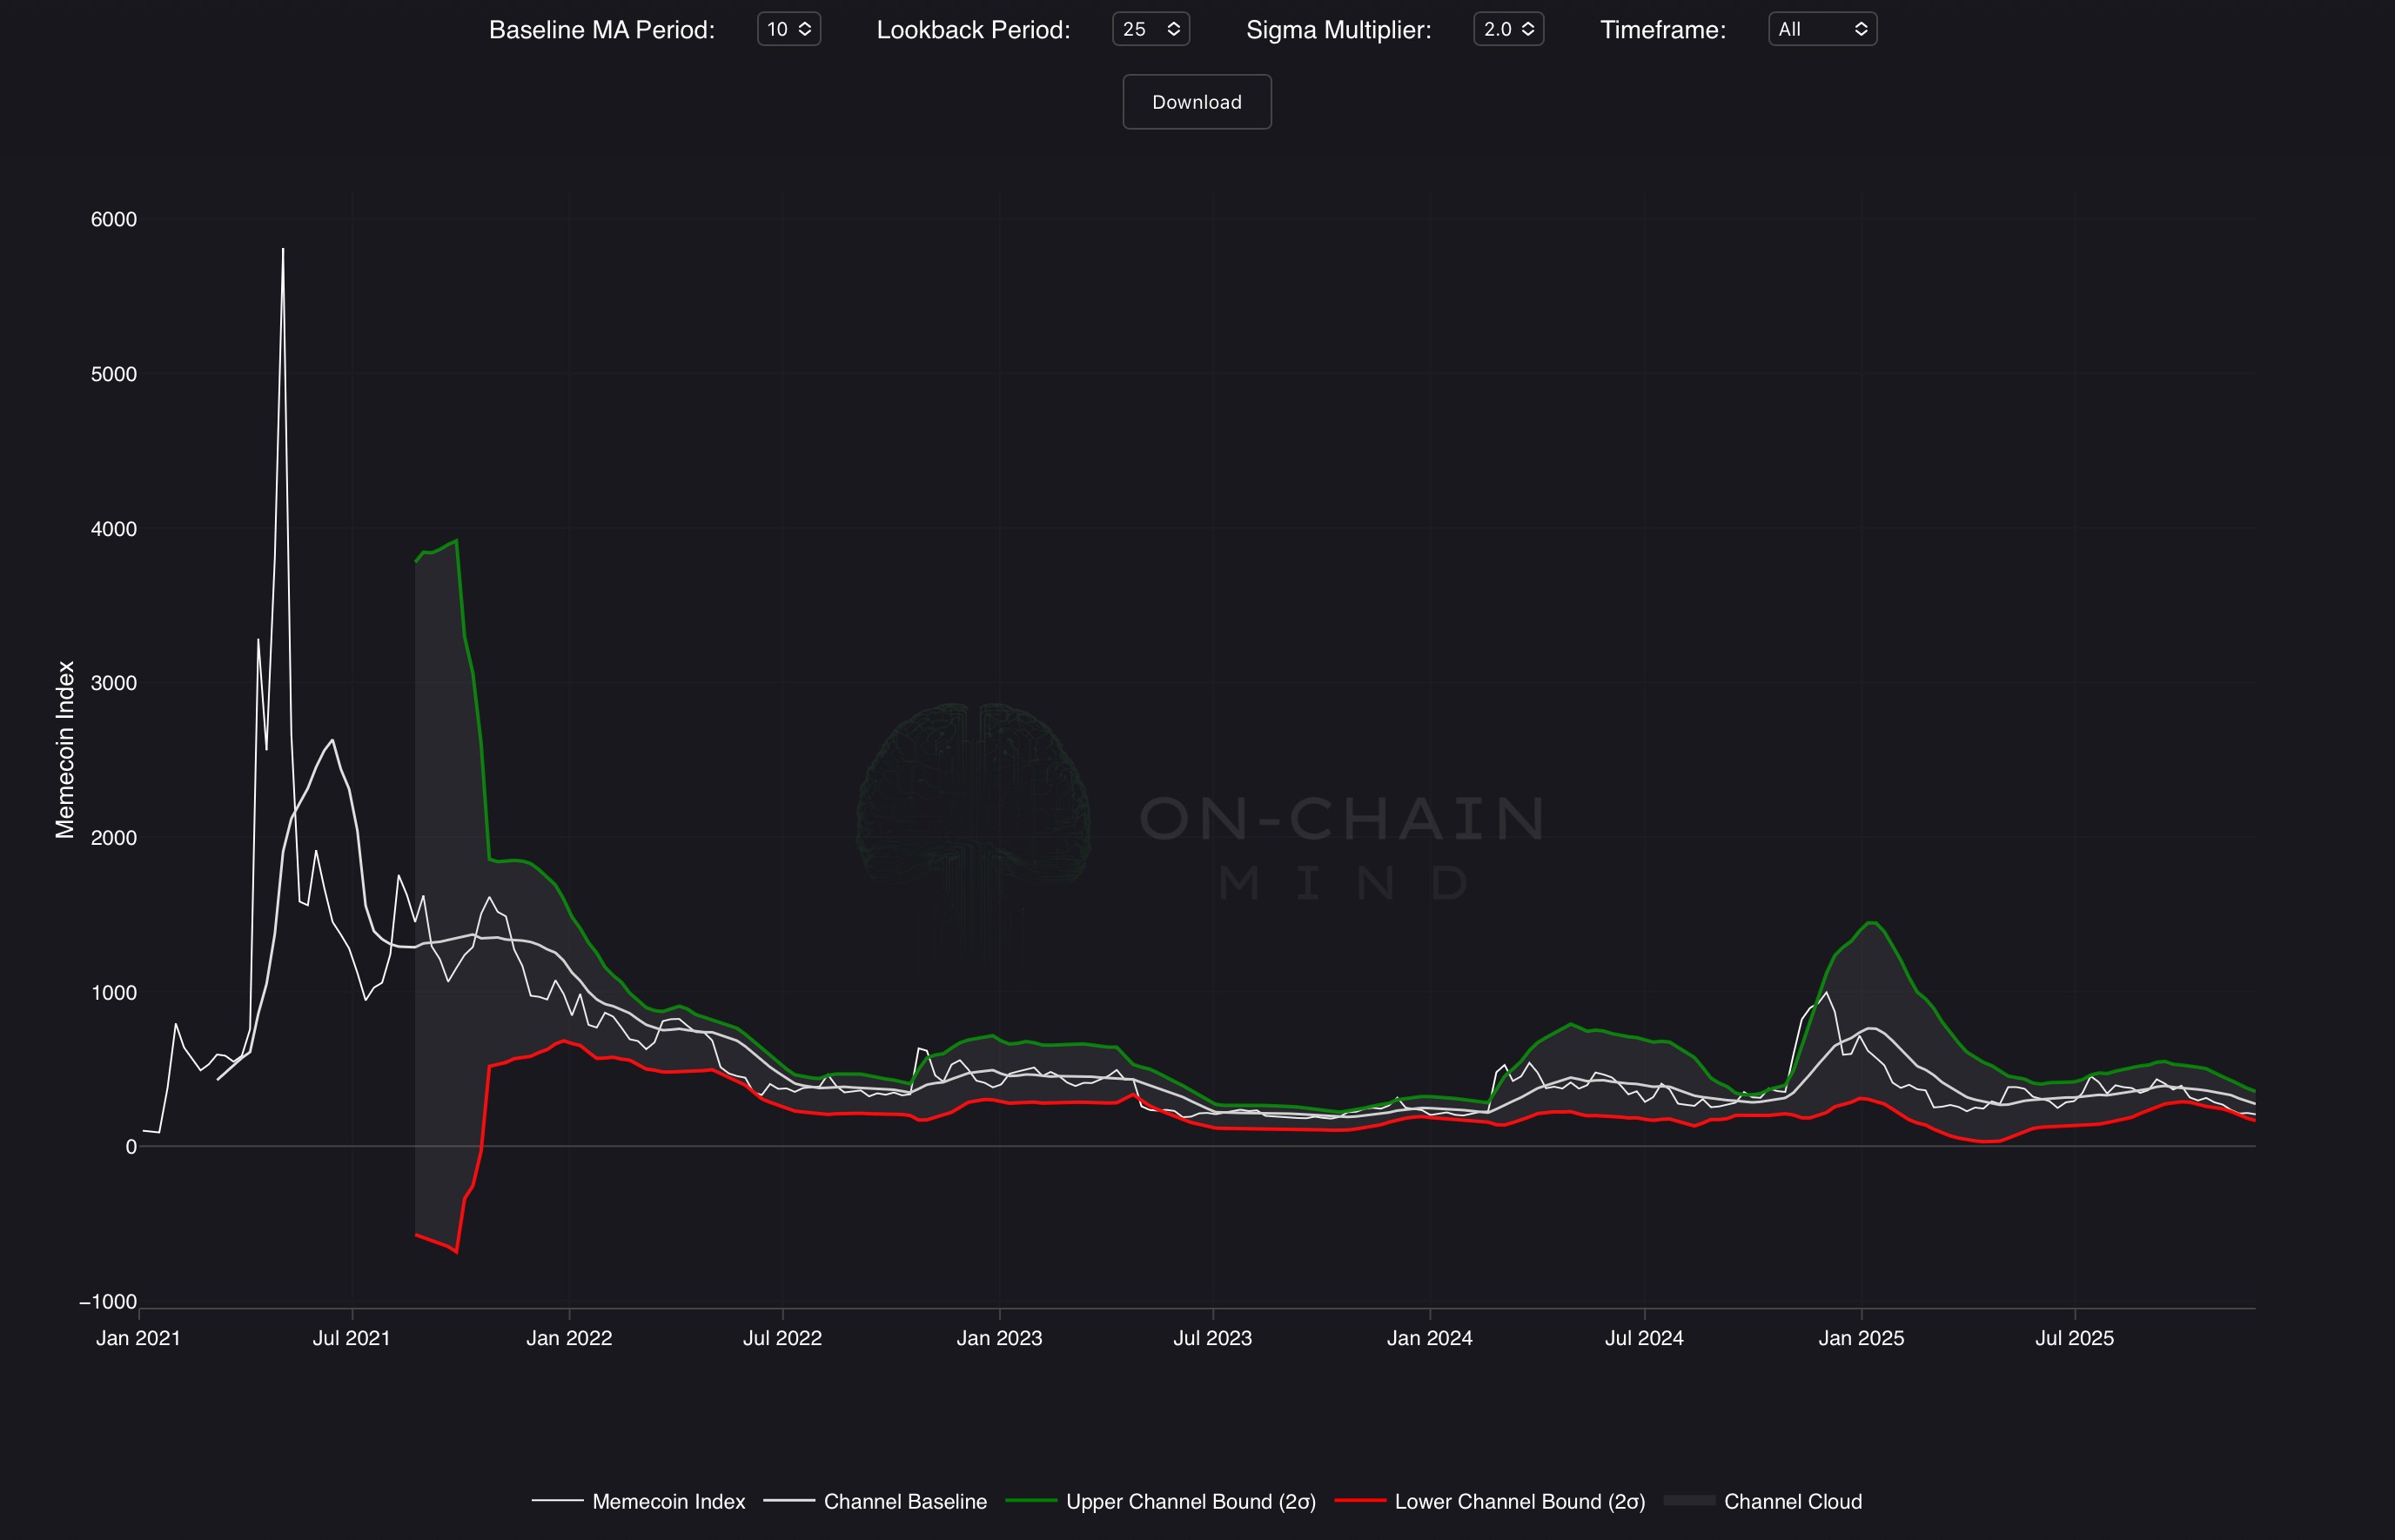Click the 6000 y-axis tick label
Screen dimensions: 2395x1540
[113, 219]
